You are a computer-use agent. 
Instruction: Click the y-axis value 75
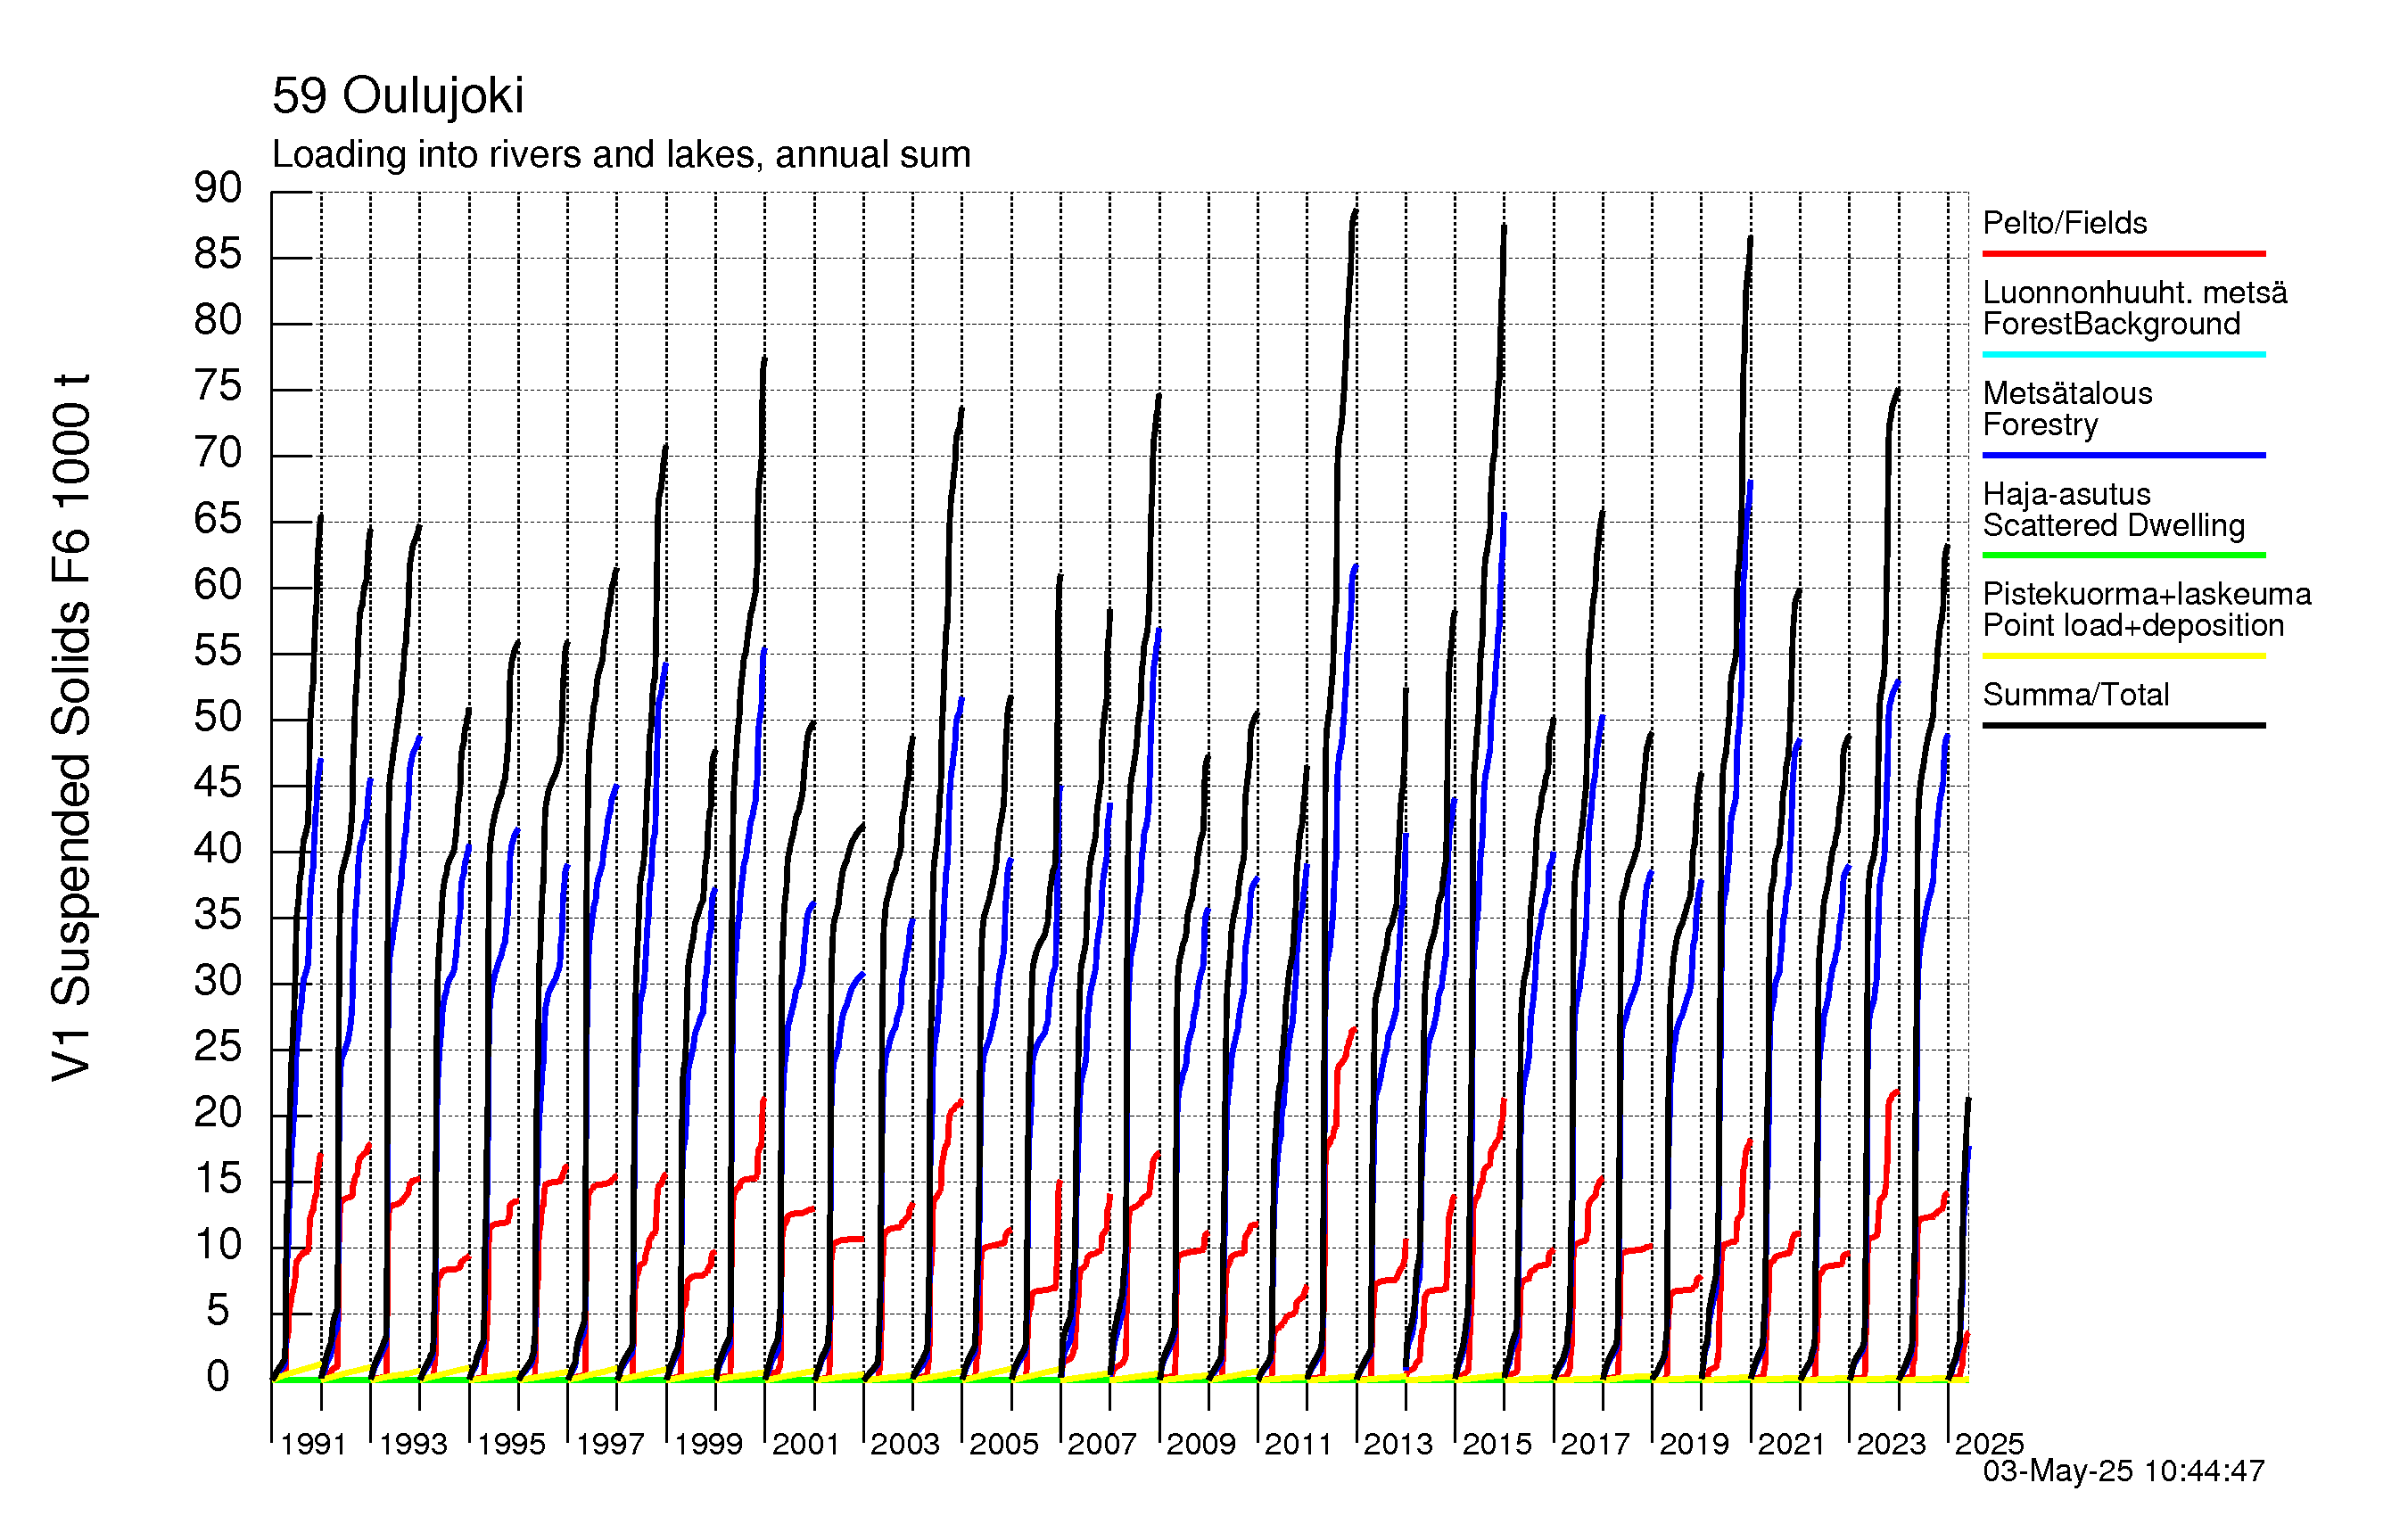218,386
